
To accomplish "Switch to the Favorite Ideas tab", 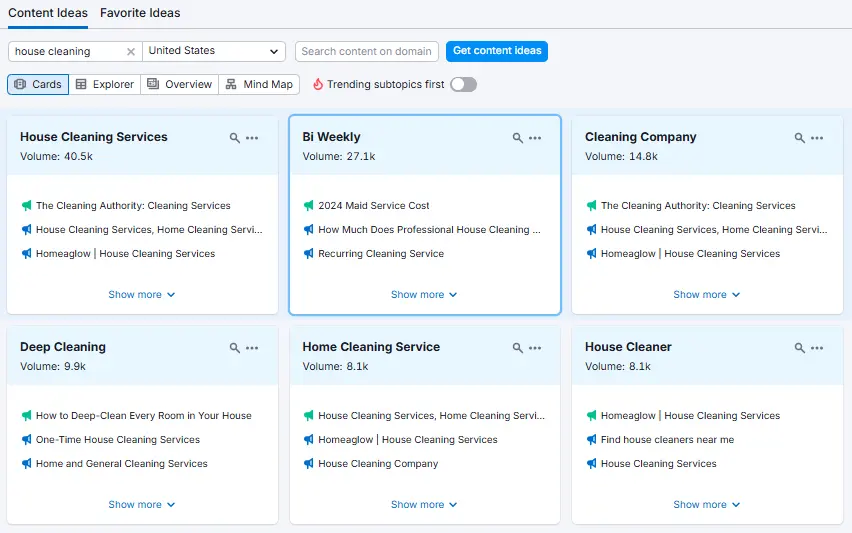I will pyautogui.click(x=140, y=13).
